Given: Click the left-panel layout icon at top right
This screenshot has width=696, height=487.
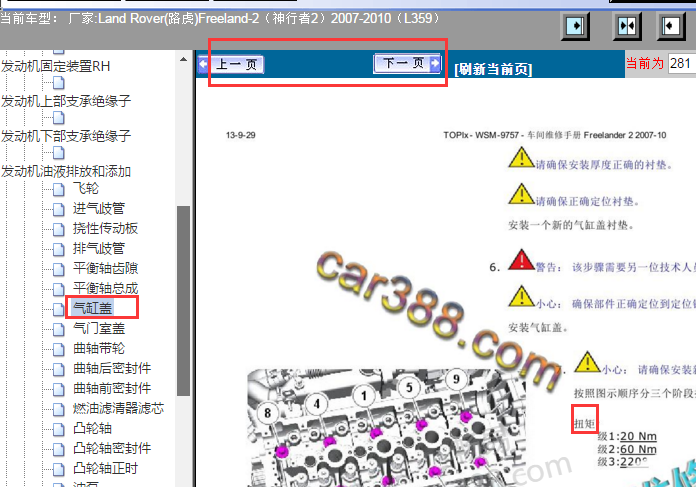Looking at the screenshot, I should (x=575, y=26).
